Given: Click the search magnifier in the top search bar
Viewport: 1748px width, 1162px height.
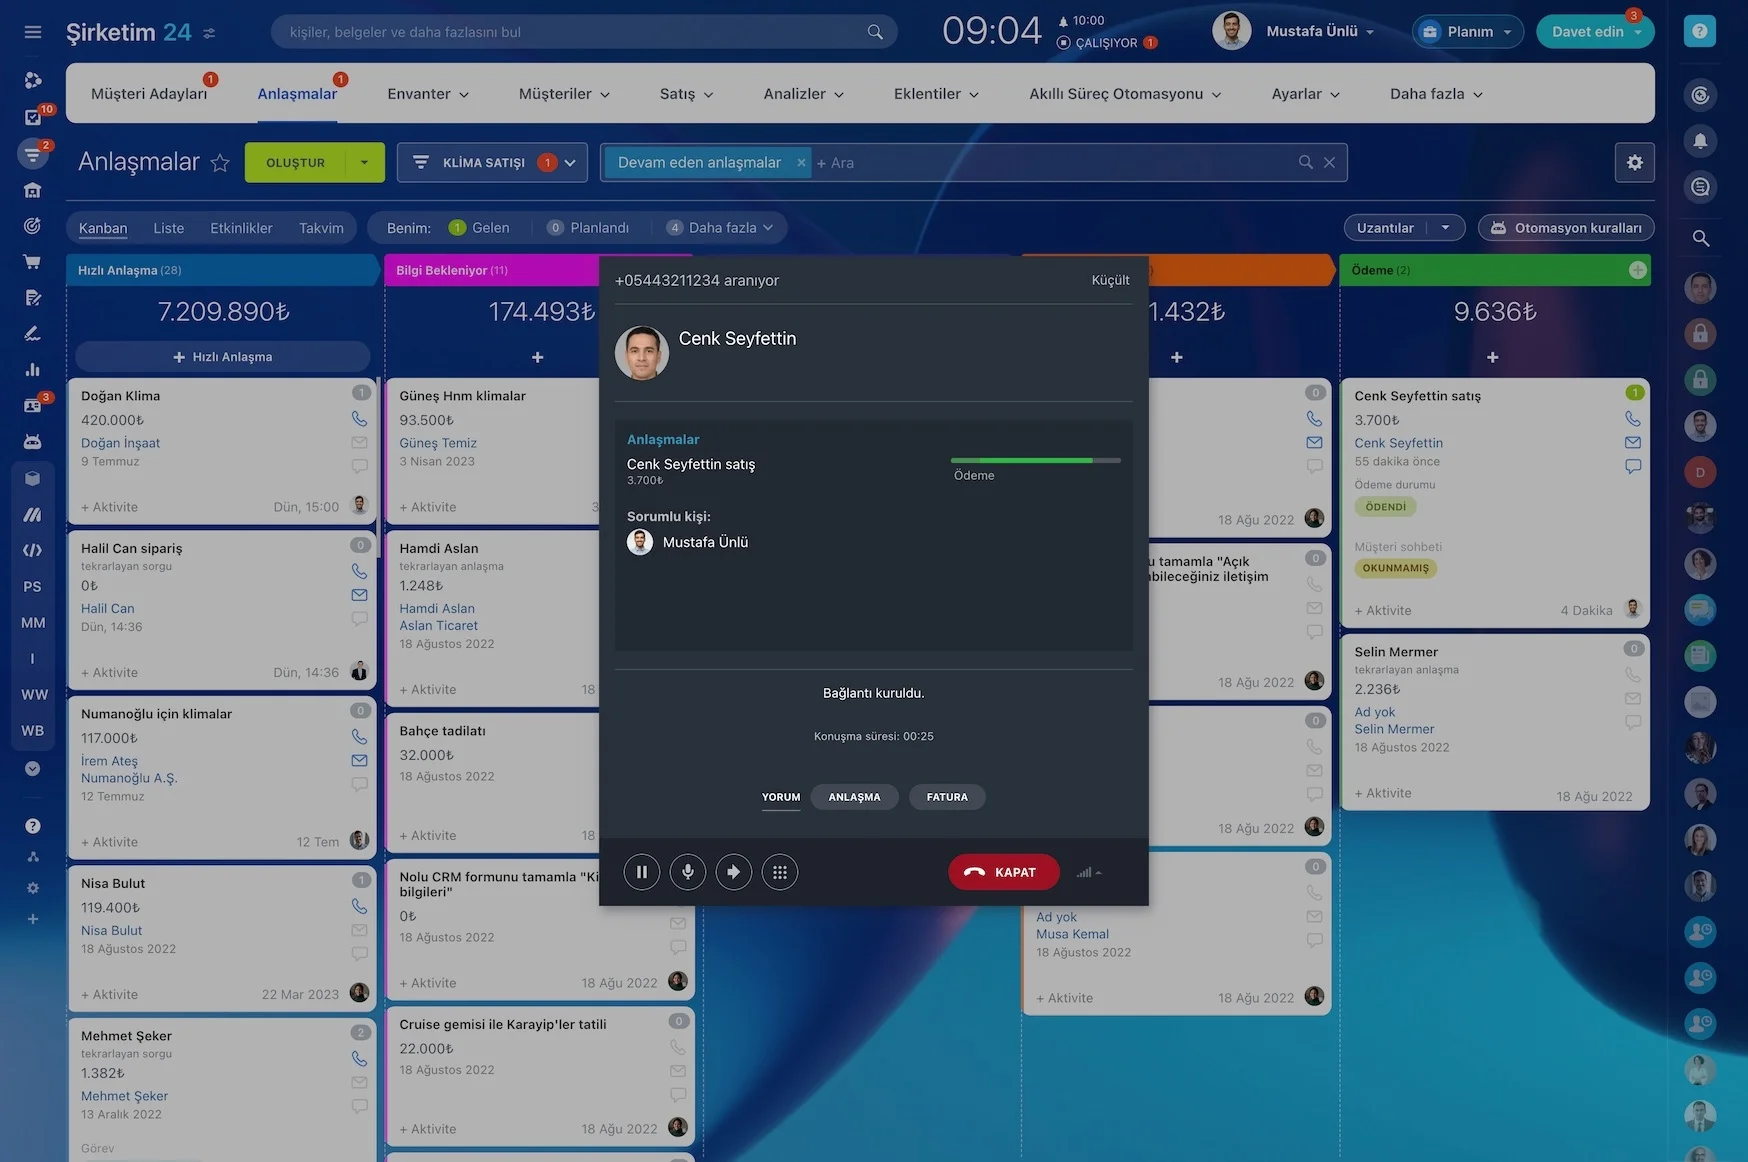Looking at the screenshot, I should pos(875,32).
